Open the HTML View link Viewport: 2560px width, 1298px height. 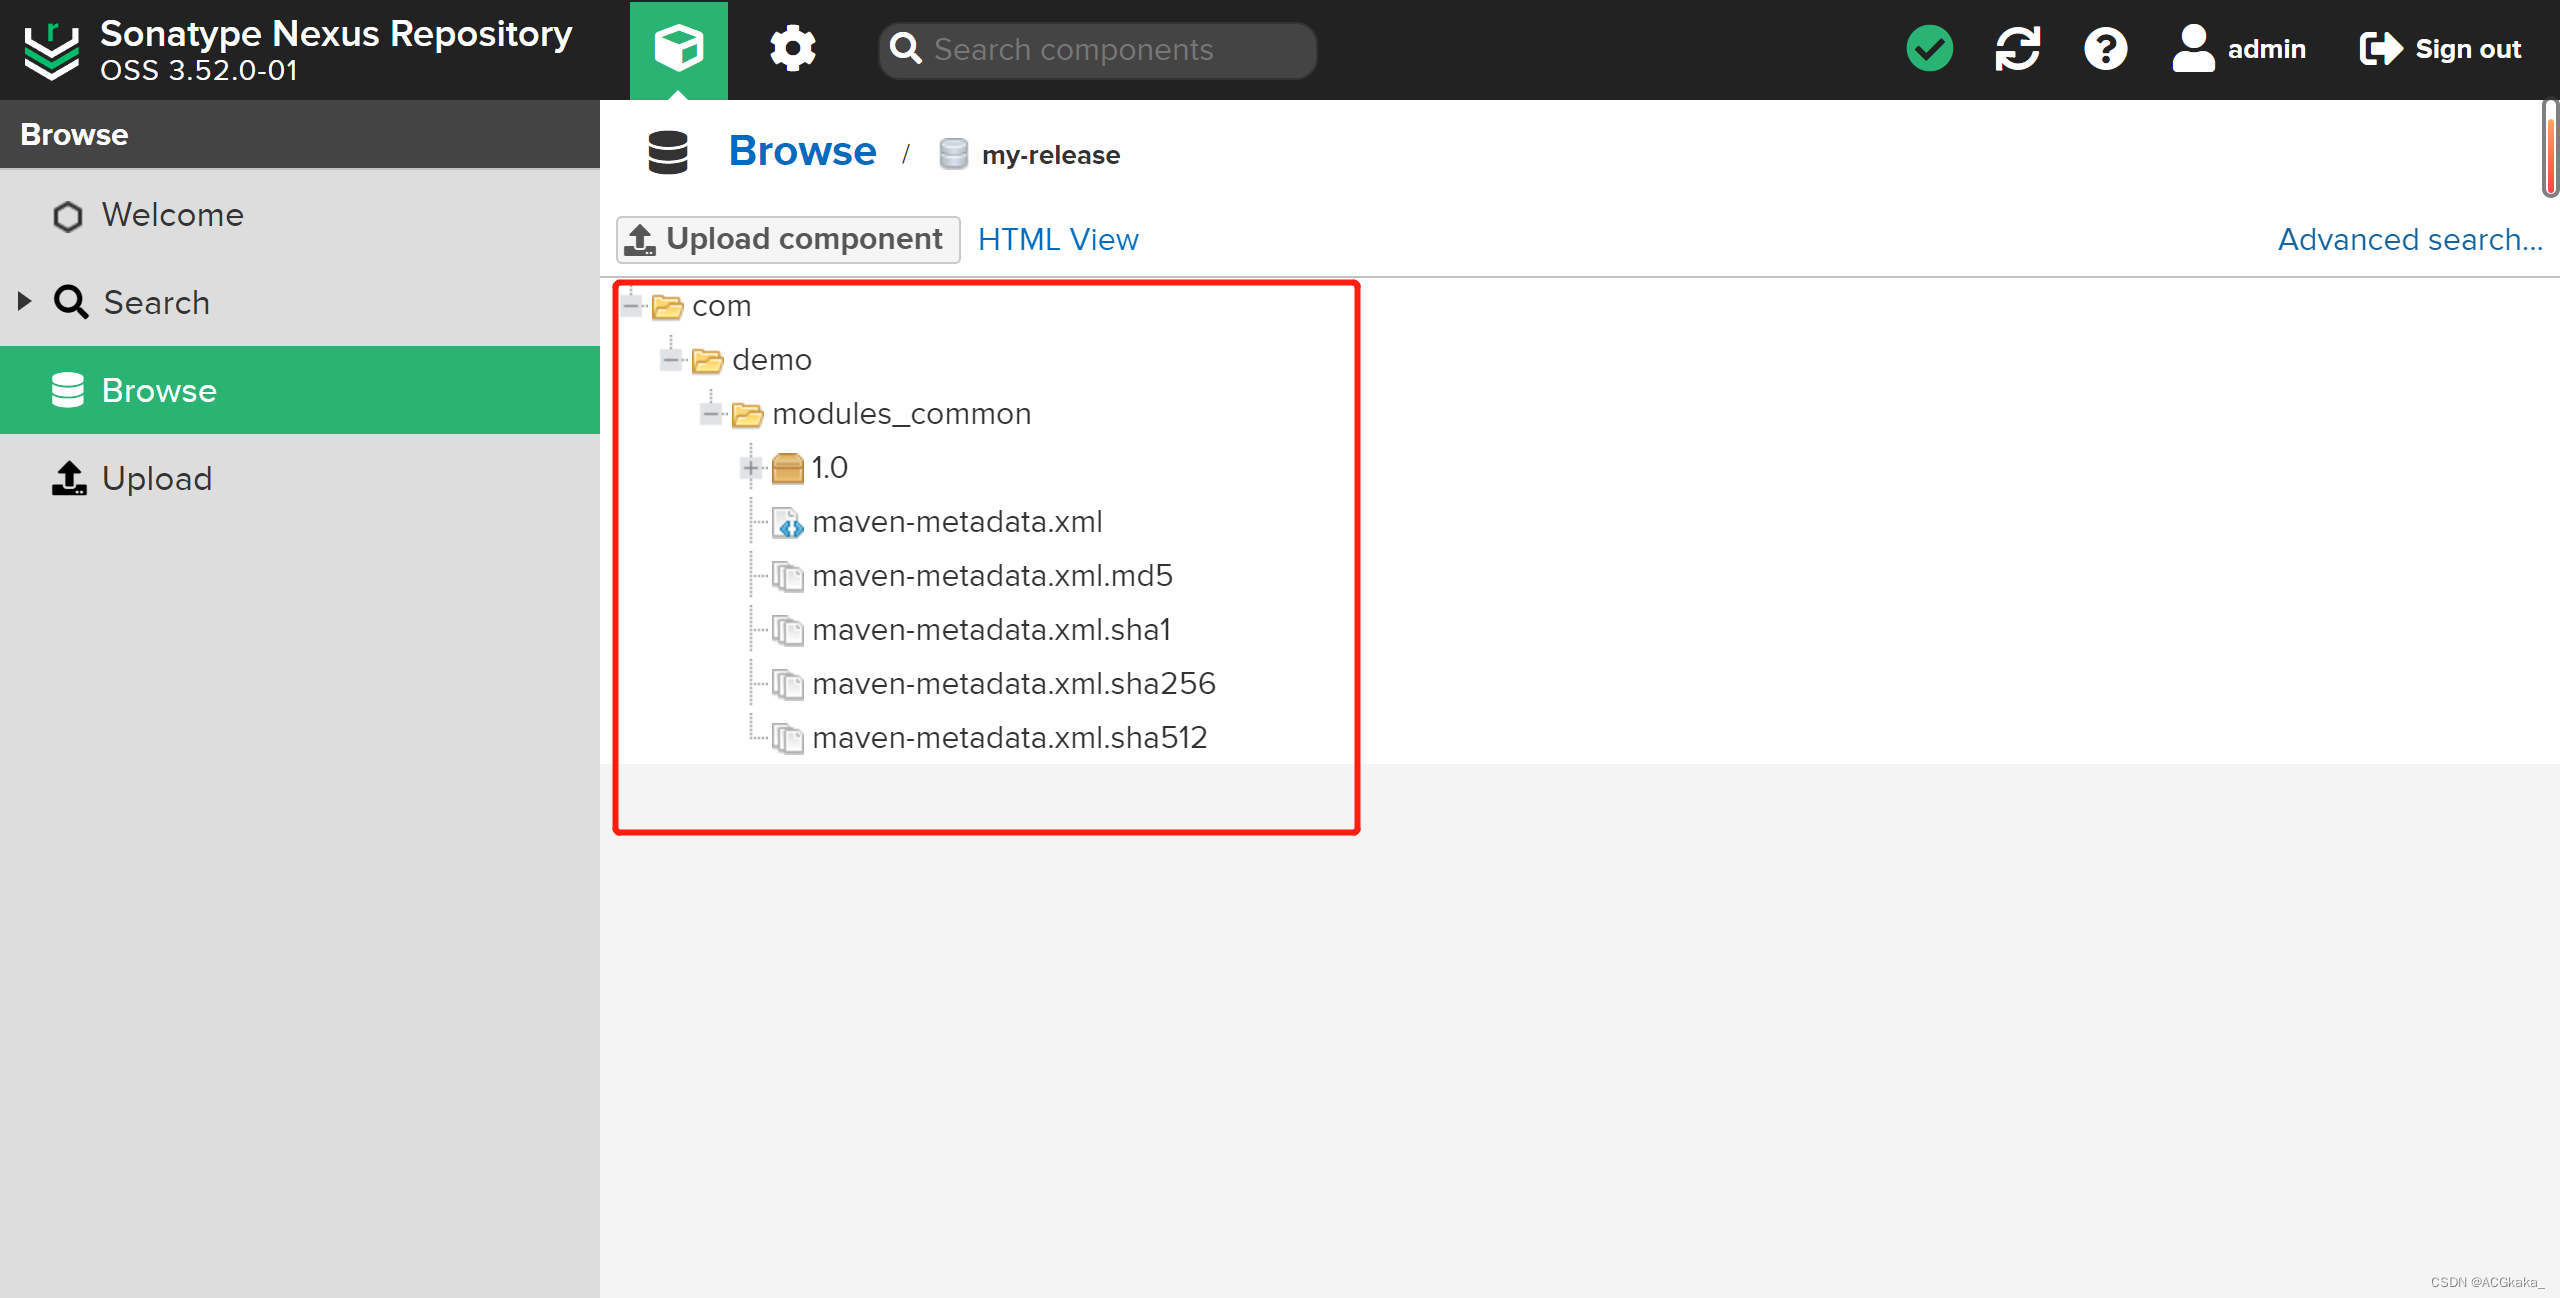(x=1057, y=239)
